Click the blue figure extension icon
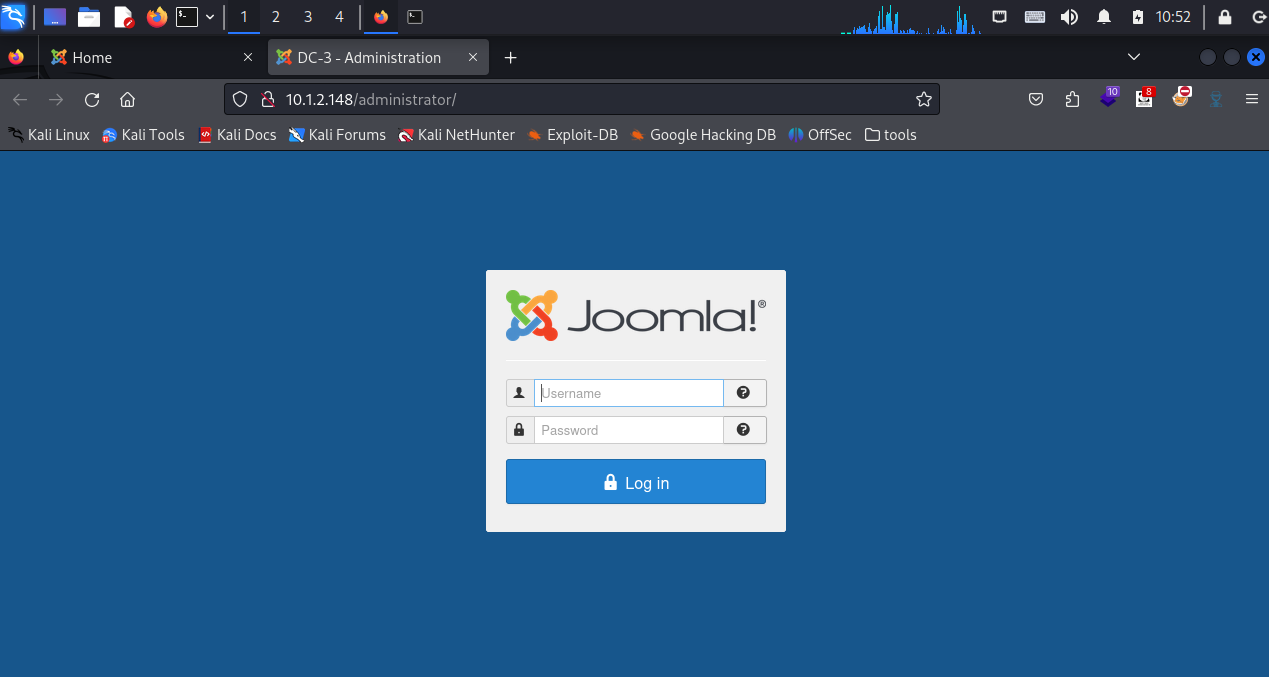This screenshot has height=677, width=1269. tap(1216, 99)
